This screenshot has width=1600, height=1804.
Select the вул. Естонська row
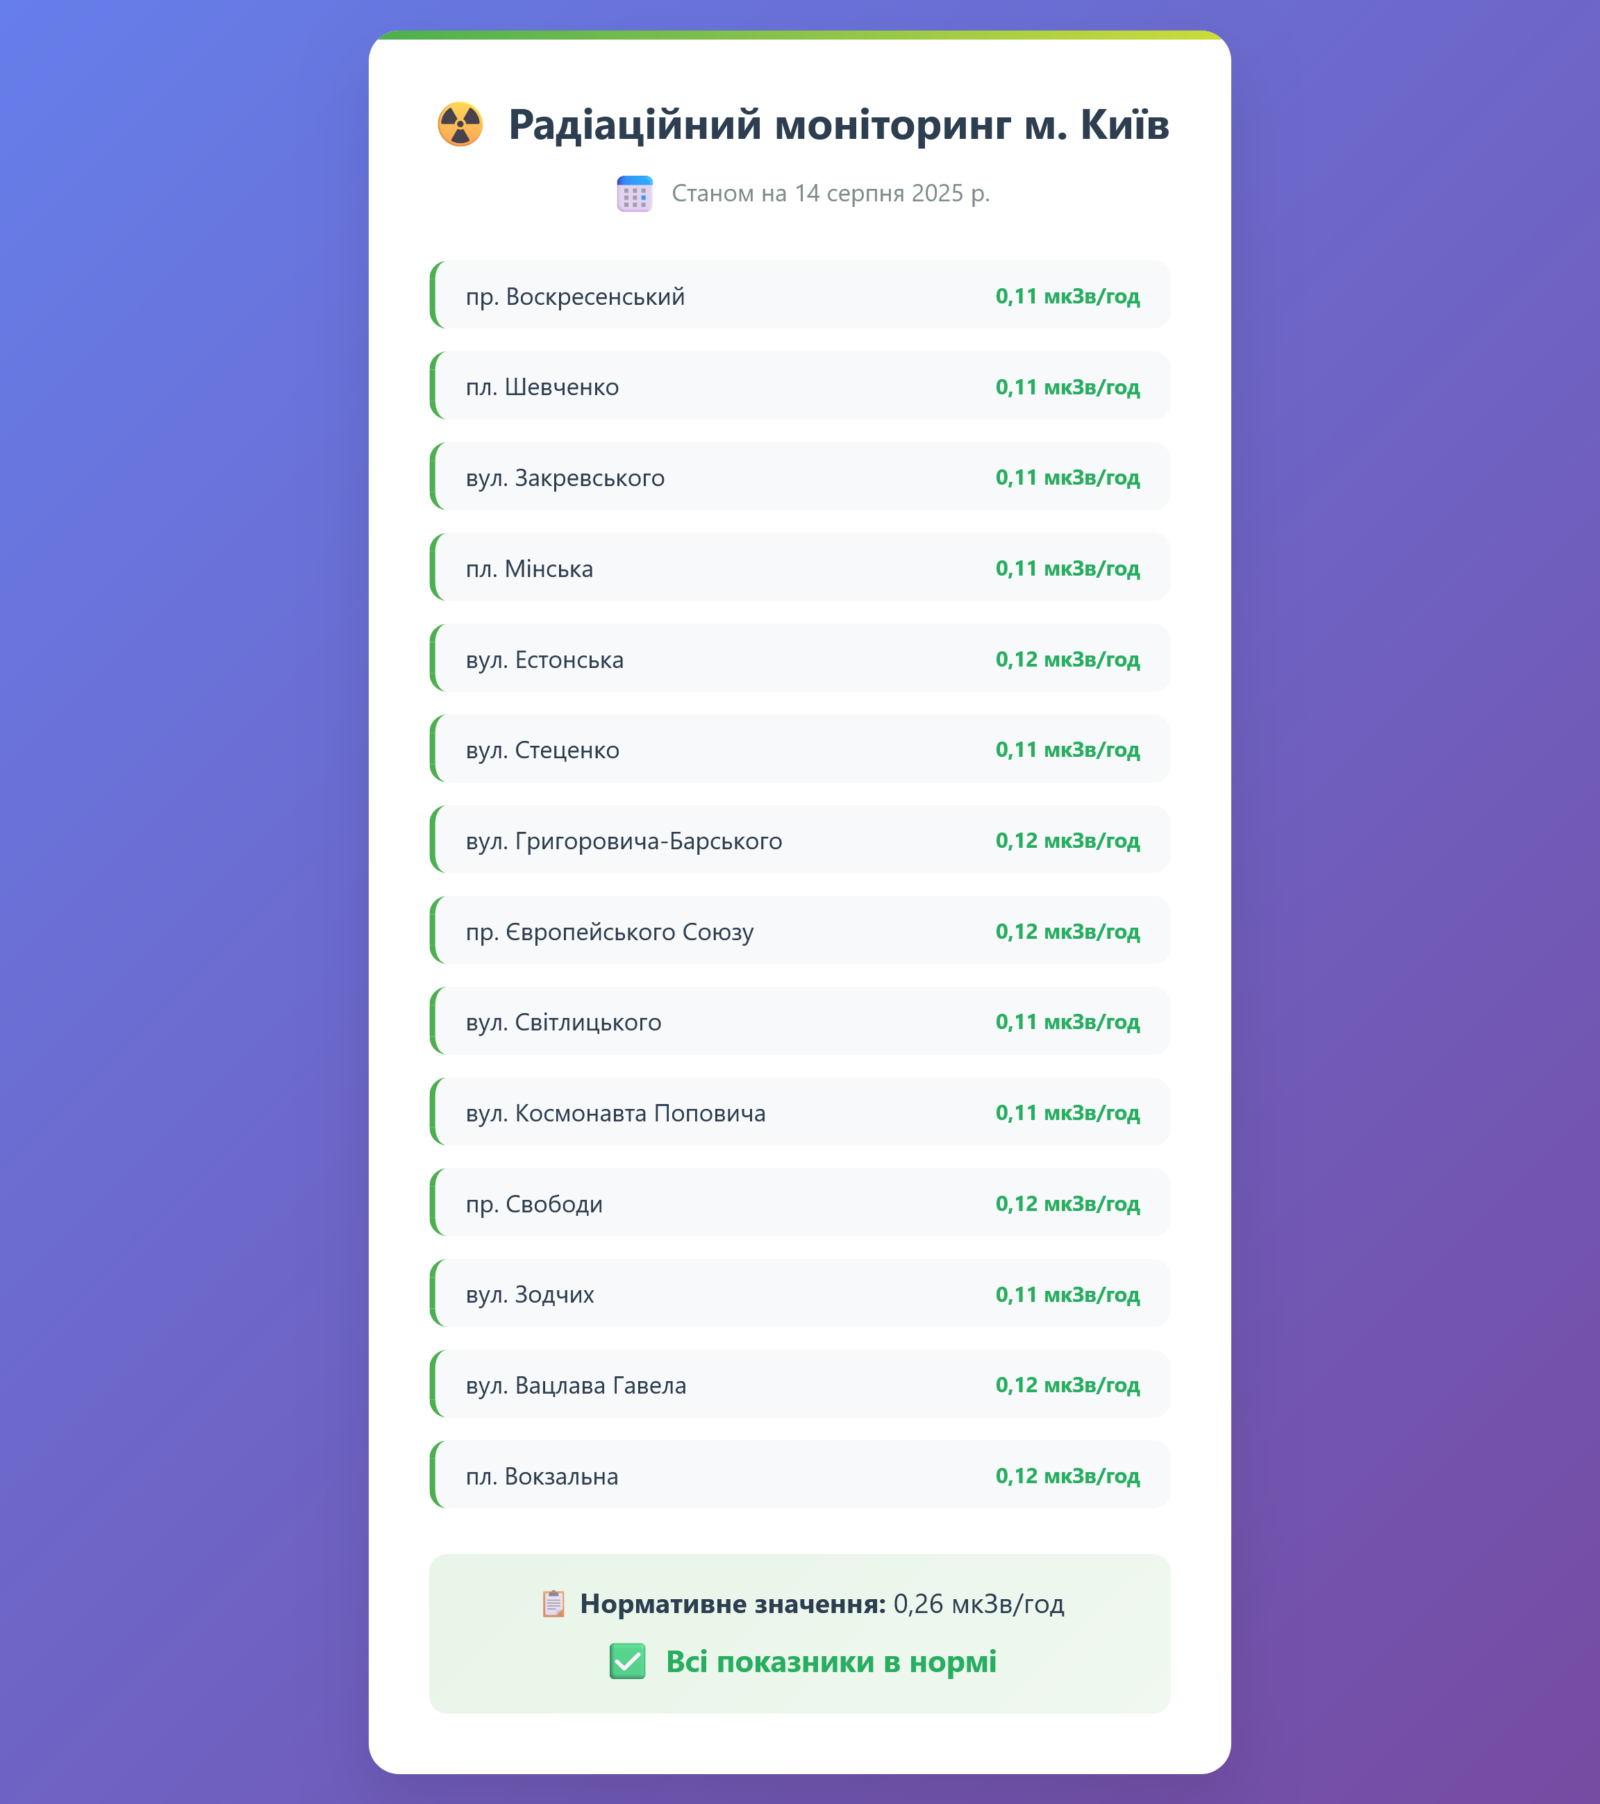pos(800,659)
